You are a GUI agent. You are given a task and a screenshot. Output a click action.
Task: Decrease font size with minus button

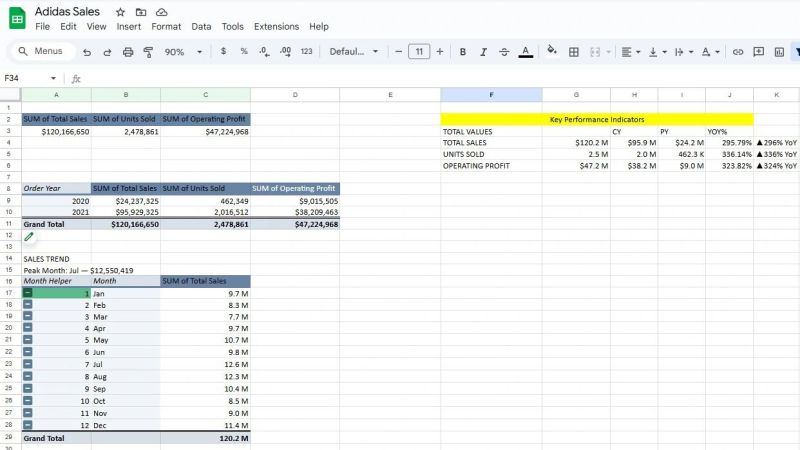pos(398,52)
